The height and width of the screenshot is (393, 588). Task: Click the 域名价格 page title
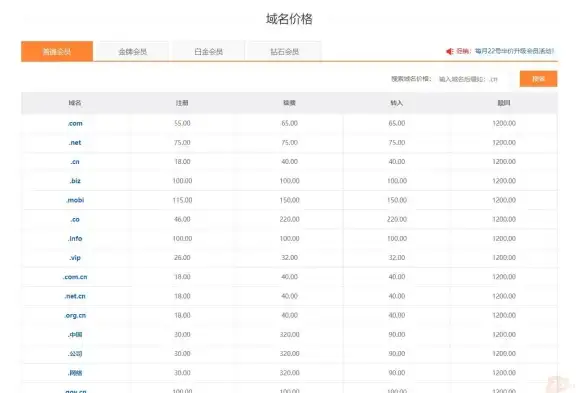[289, 19]
